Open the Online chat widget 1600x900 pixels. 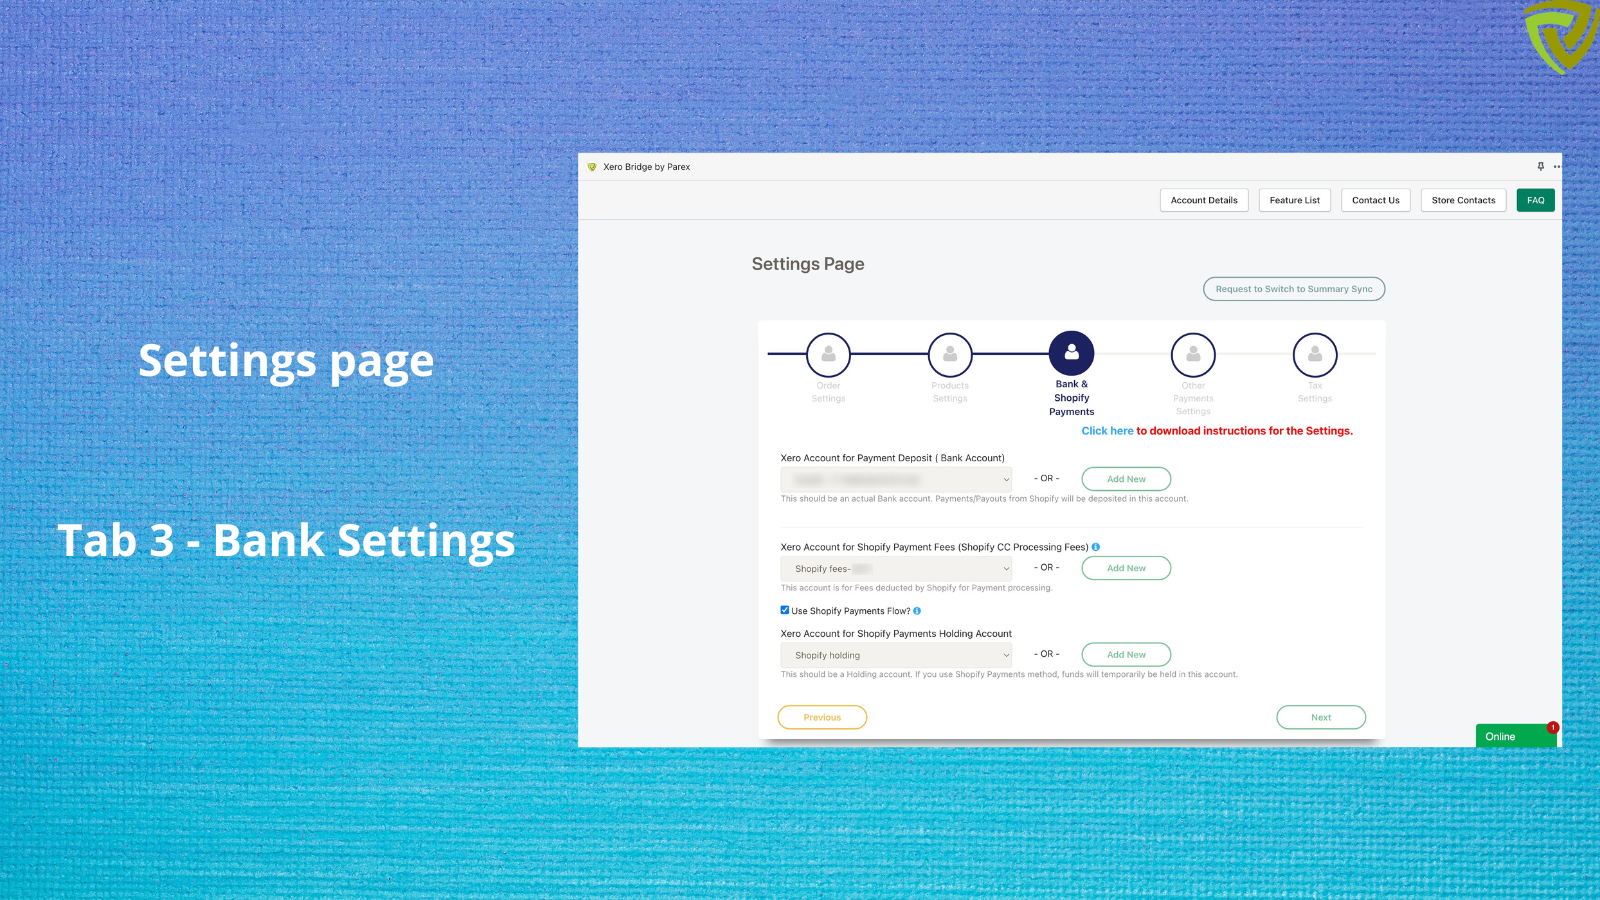click(1516, 736)
